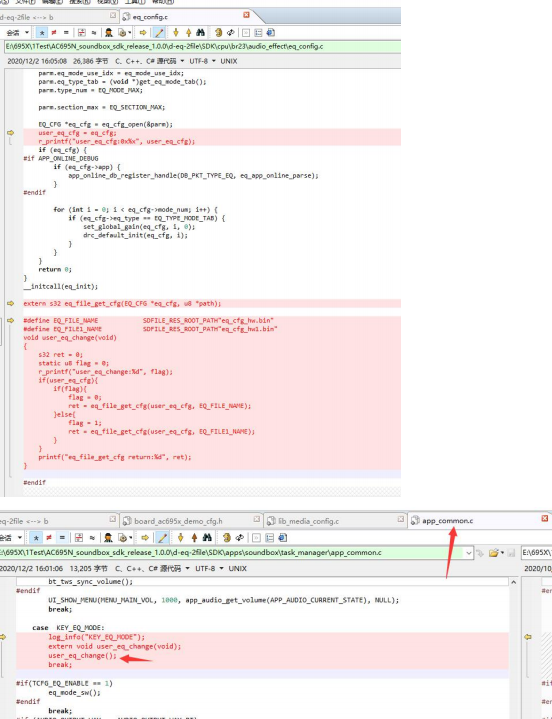
Task: Close the app_common.c tab
Action: [545, 519]
